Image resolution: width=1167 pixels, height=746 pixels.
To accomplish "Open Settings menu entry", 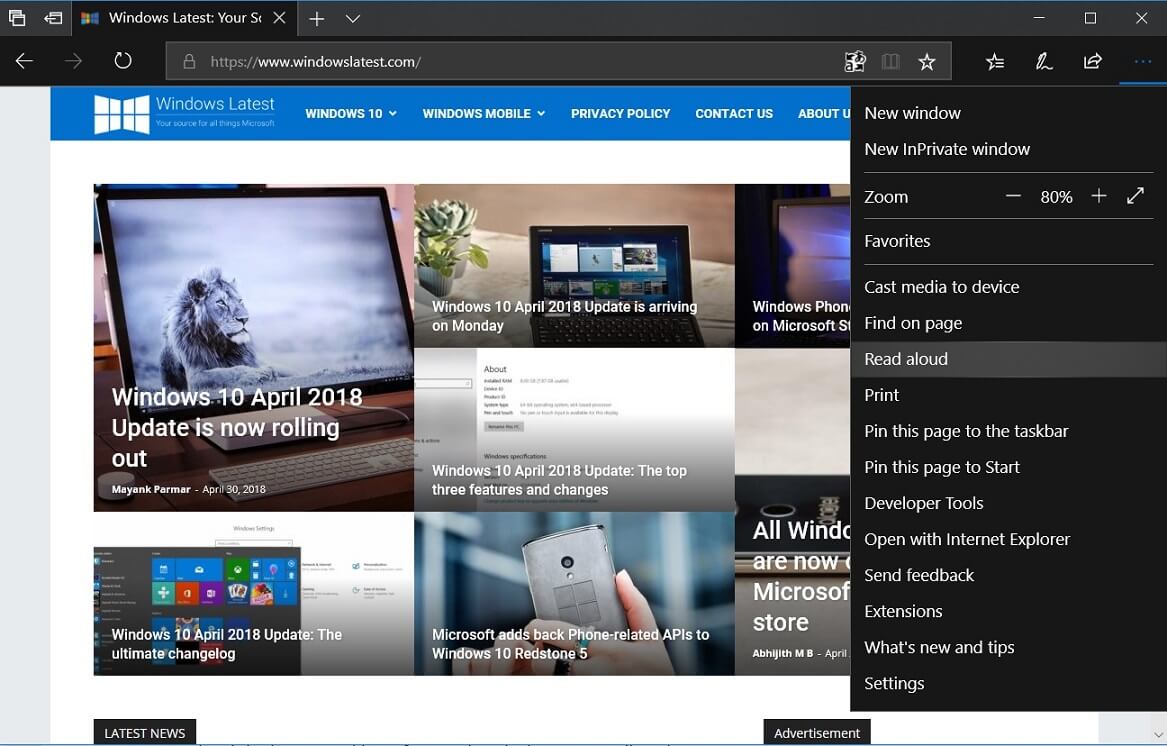I will [x=1008, y=683].
